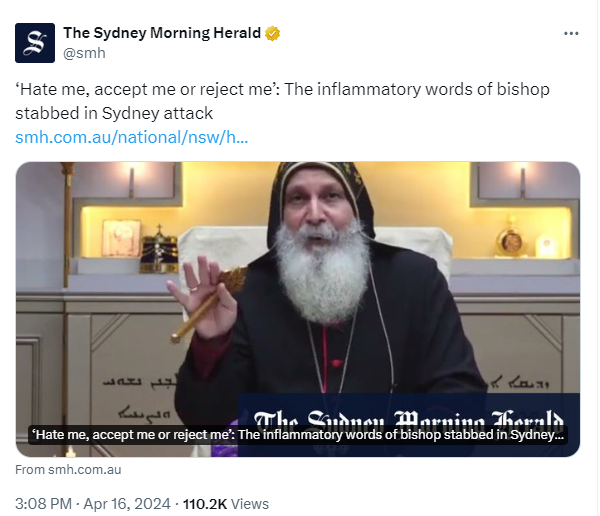Follow the smh.com.au/national/nsw article link

[132, 137]
